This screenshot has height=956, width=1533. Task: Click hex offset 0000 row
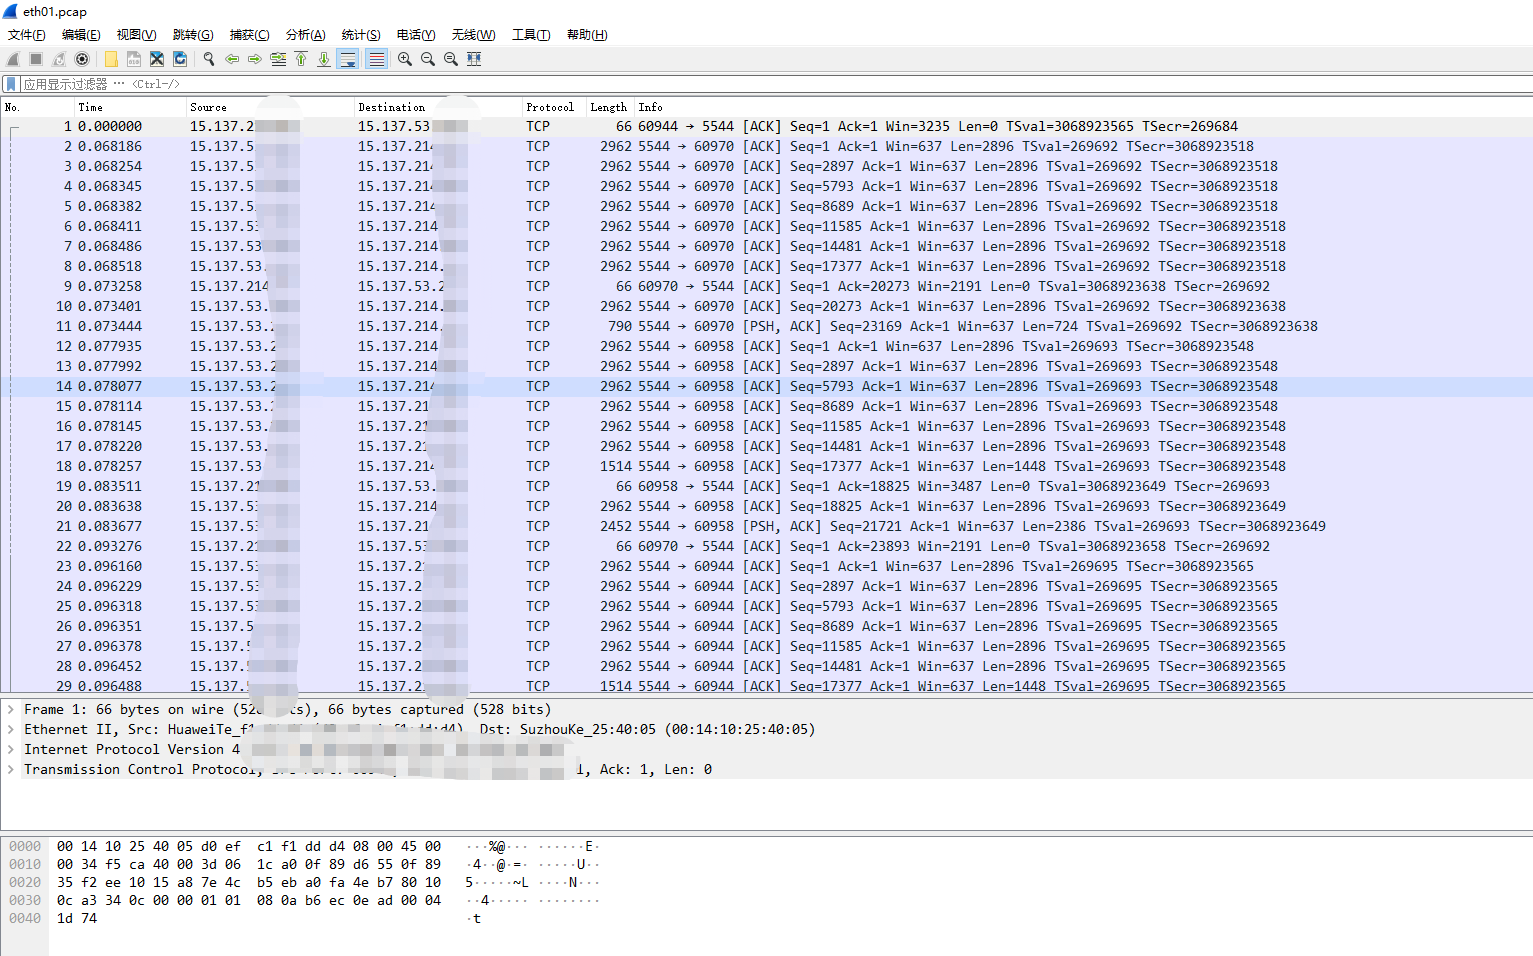[25, 846]
